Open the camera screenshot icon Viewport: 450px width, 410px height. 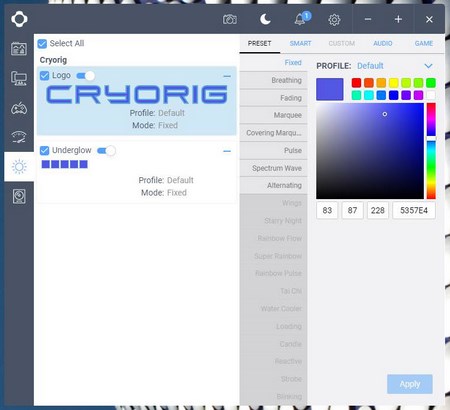[230, 19]
